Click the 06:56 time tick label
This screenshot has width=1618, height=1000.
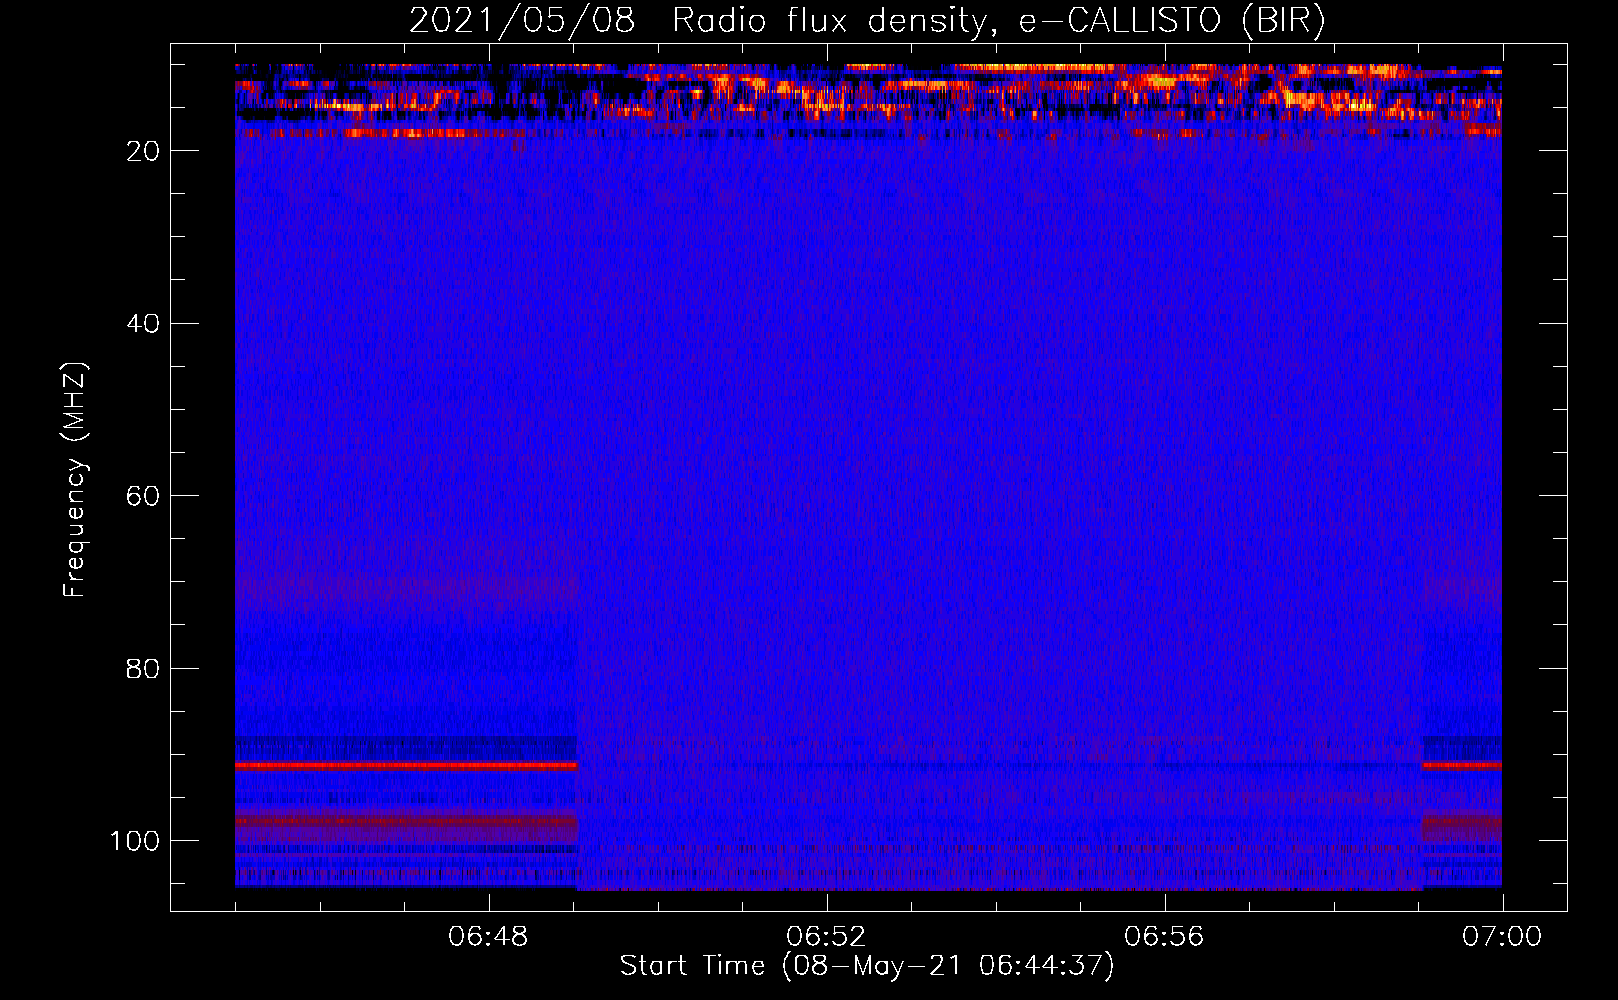click(1164, 937)
